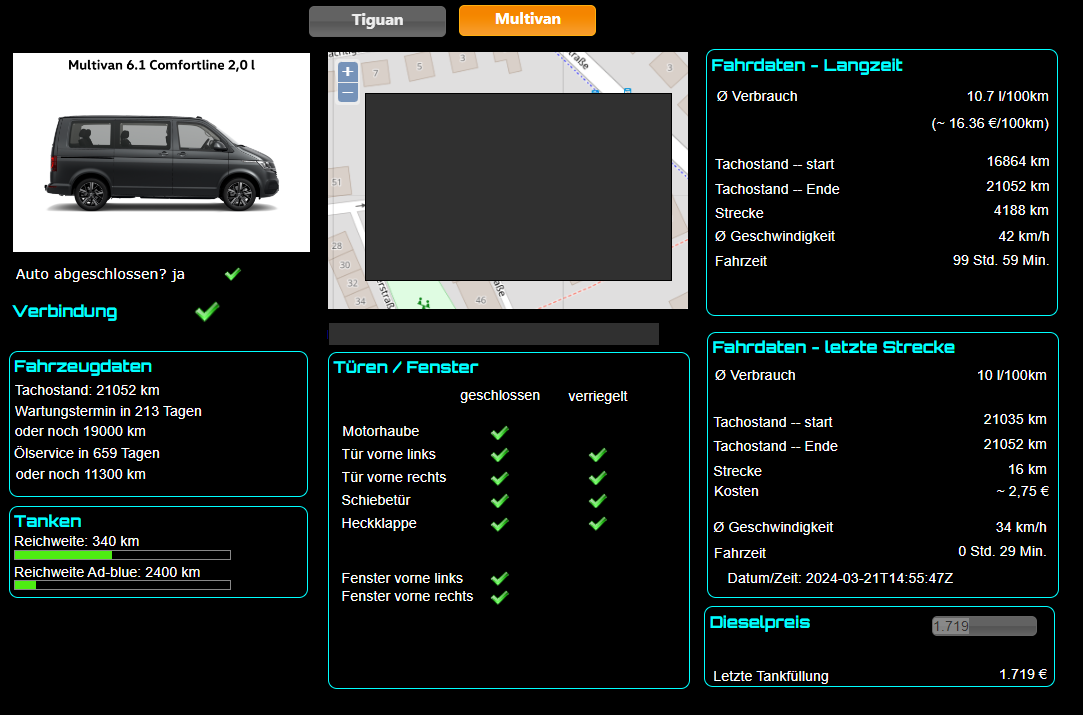Zoom in on the map
This screenshot has width=1083, height=715.
pos(347,72)
